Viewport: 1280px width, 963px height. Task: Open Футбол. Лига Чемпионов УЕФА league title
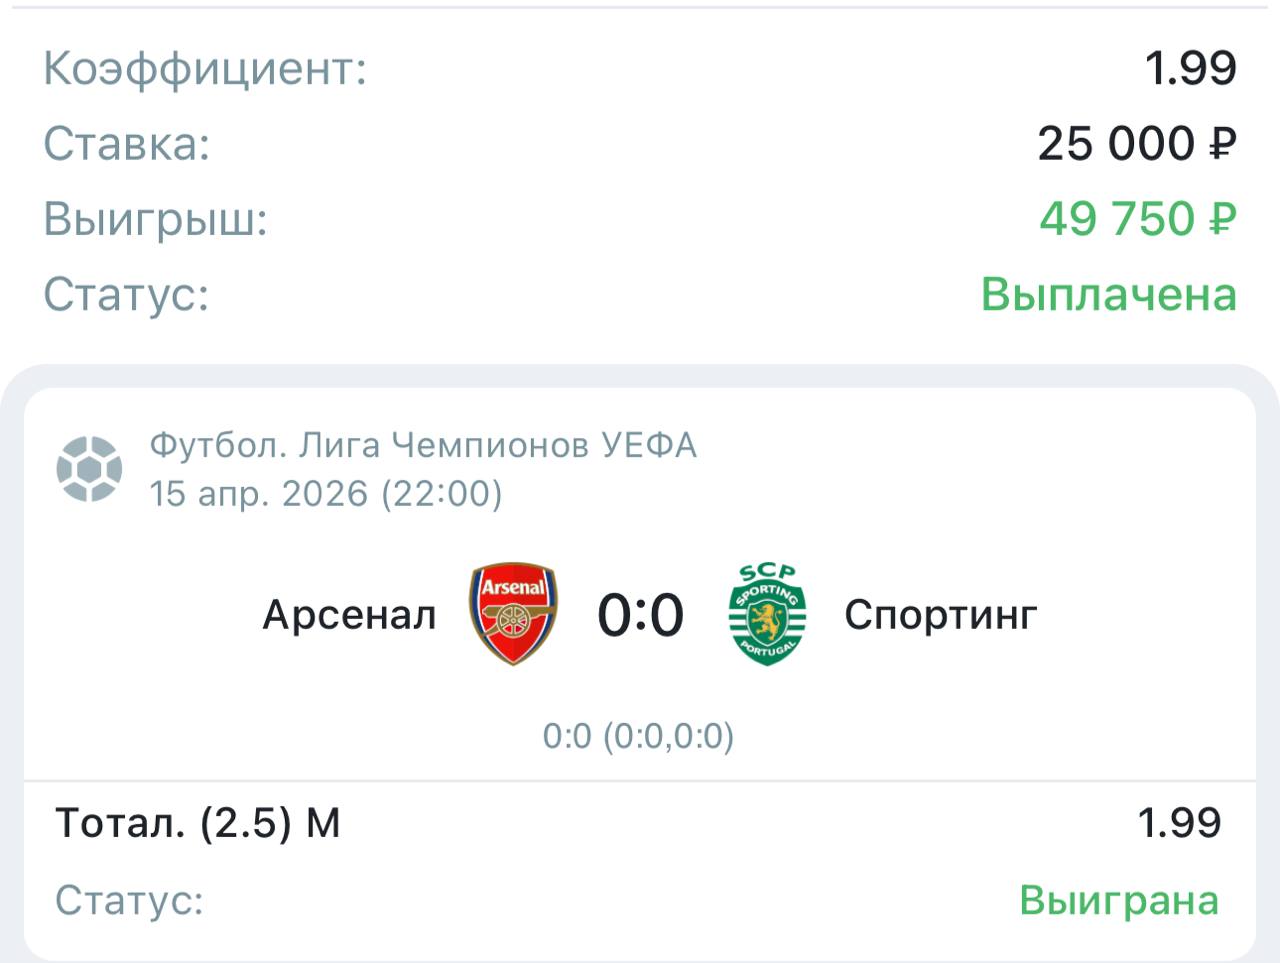[x=422, y=445]
